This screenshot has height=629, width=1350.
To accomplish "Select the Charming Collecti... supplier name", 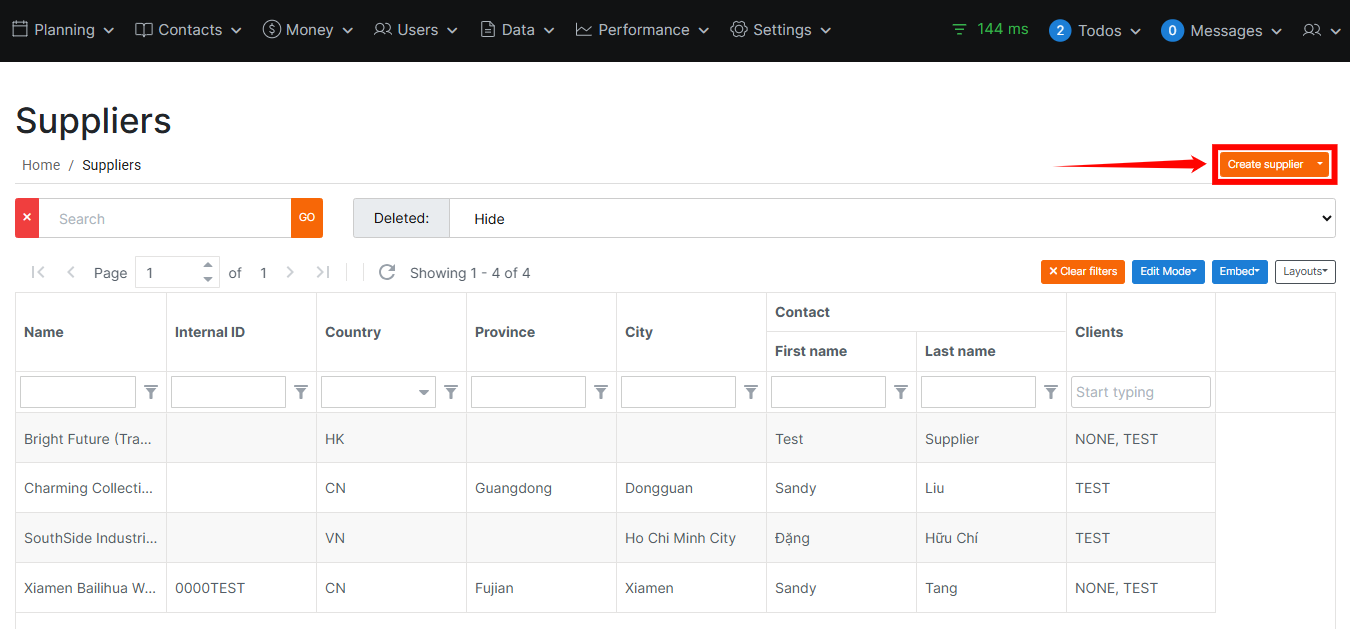I will 89,488.
